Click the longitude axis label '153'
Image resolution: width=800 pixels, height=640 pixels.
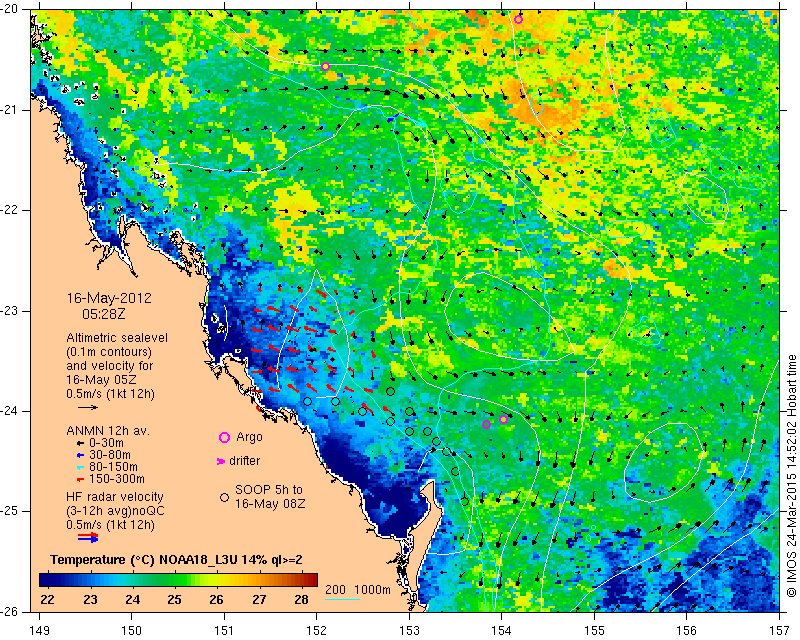point(409,630)
